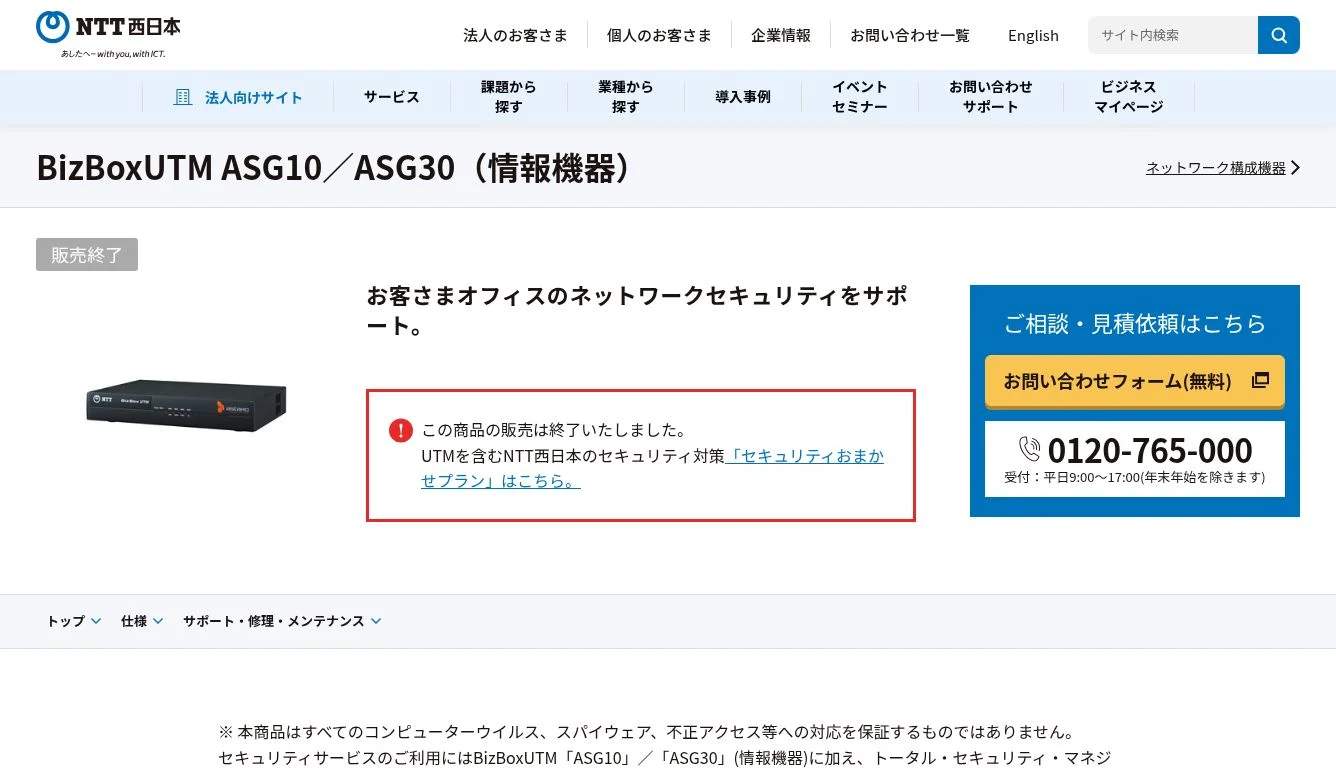Jump to サポート・修理・メンテナンス section

point(282,621)
